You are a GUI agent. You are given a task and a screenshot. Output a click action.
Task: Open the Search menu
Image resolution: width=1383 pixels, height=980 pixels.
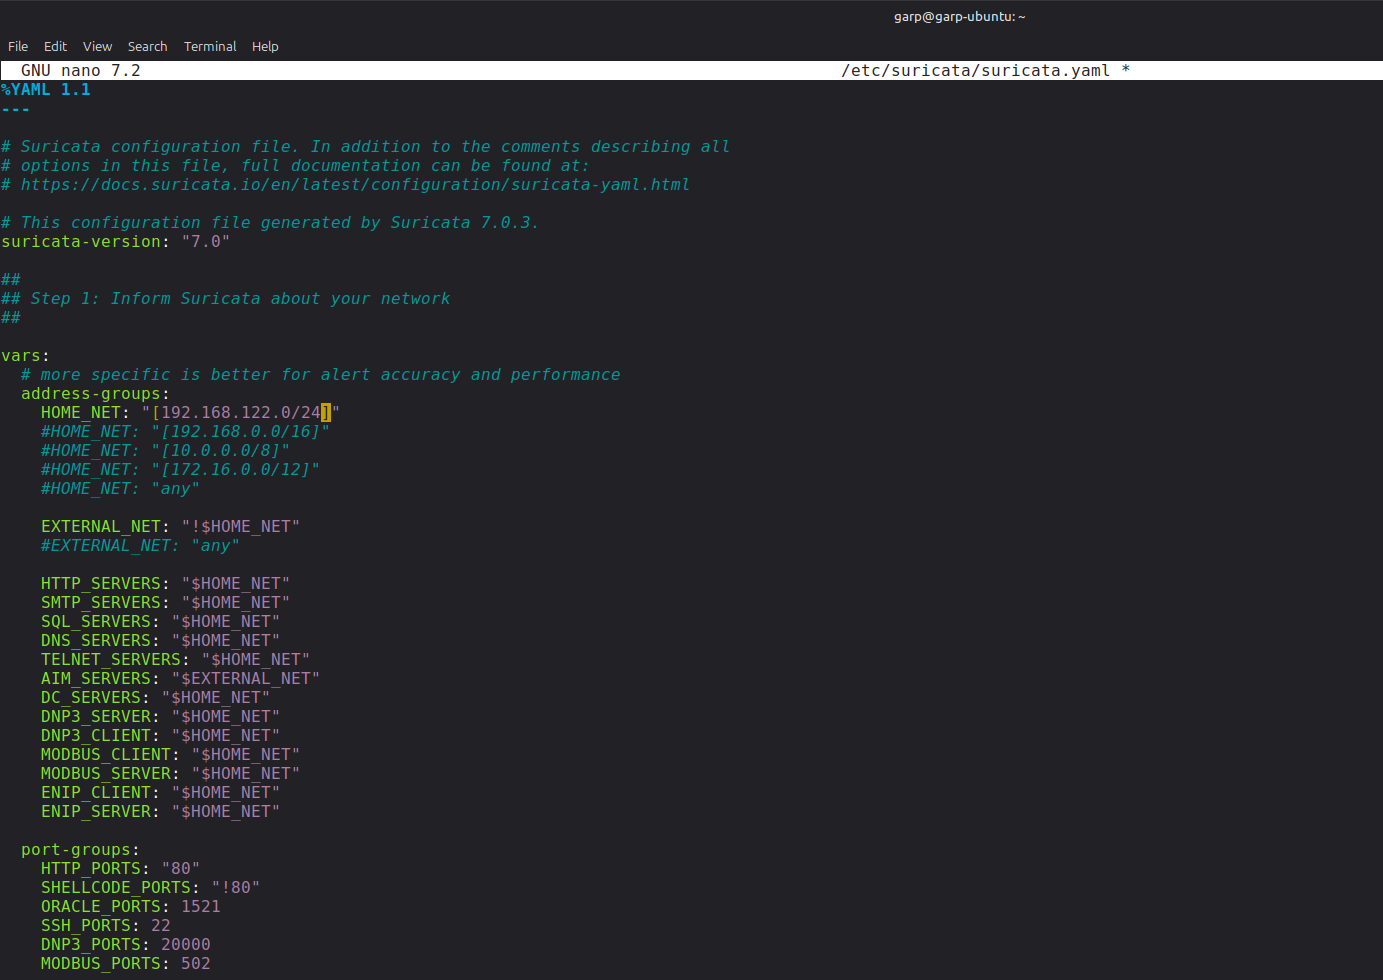click(147, 46)
